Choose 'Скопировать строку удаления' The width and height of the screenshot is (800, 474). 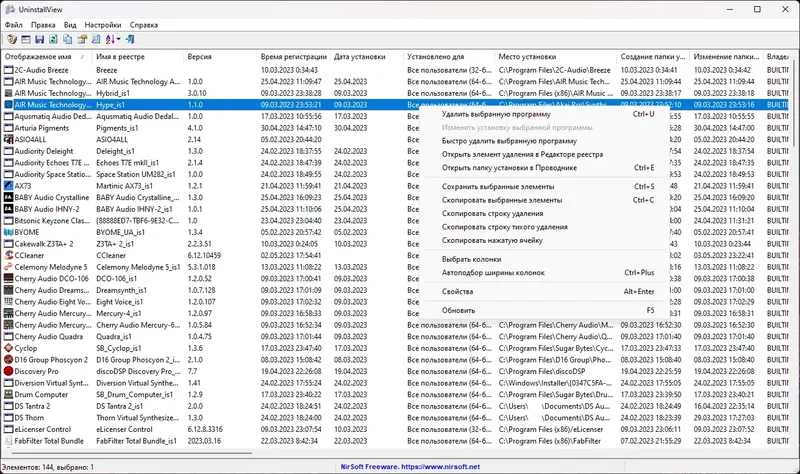coord(544,213)
